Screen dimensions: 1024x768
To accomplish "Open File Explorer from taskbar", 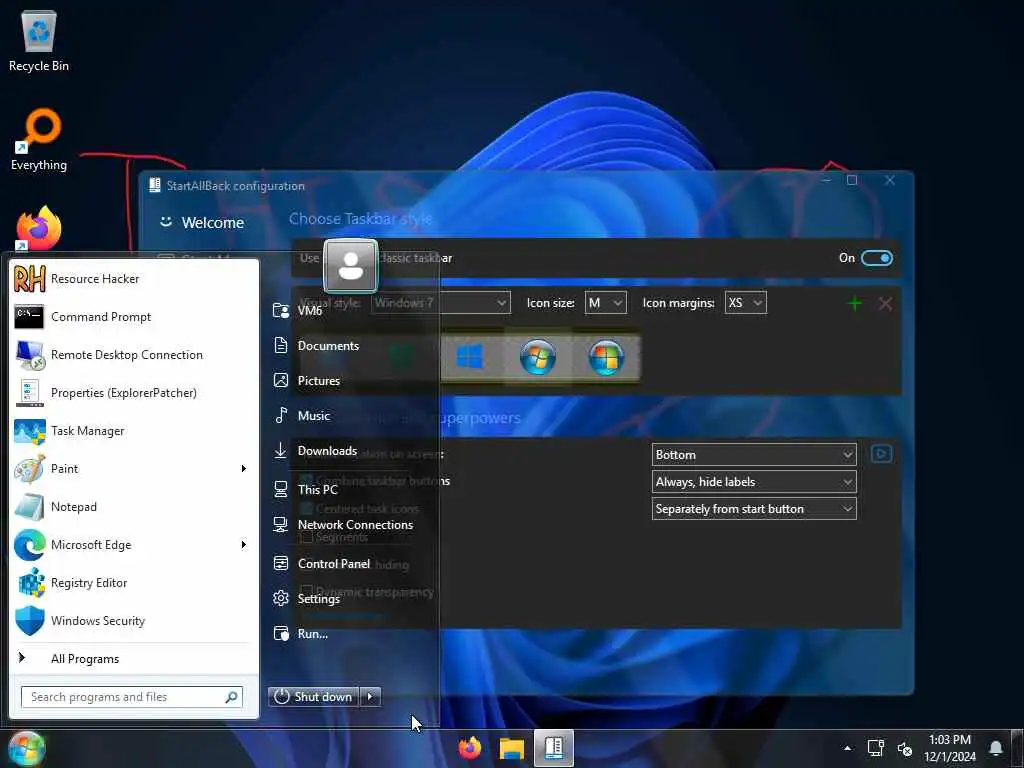I will 512,748.
